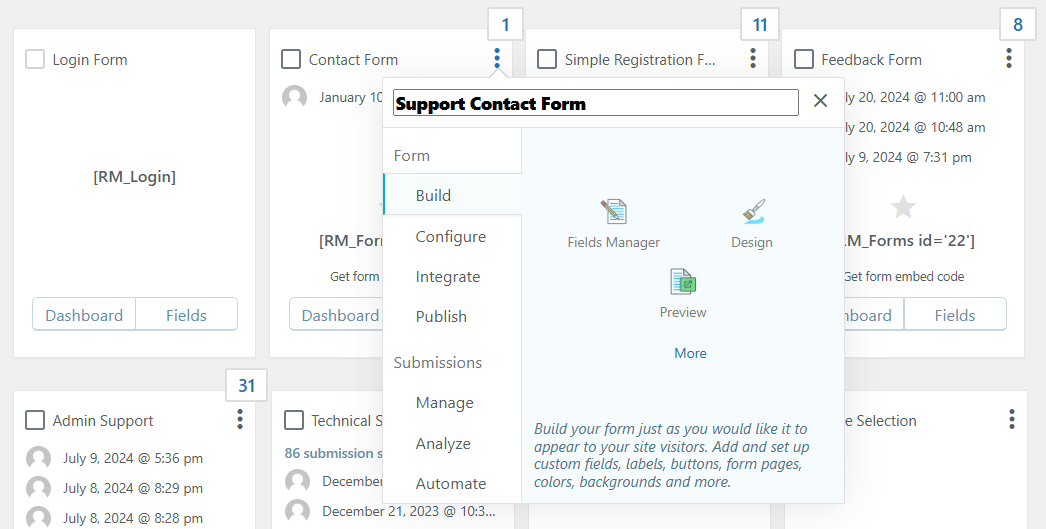Screen dimensions: 1046x529
Task: Click the star icon on Feedback Form
Action: click(903, 207)
